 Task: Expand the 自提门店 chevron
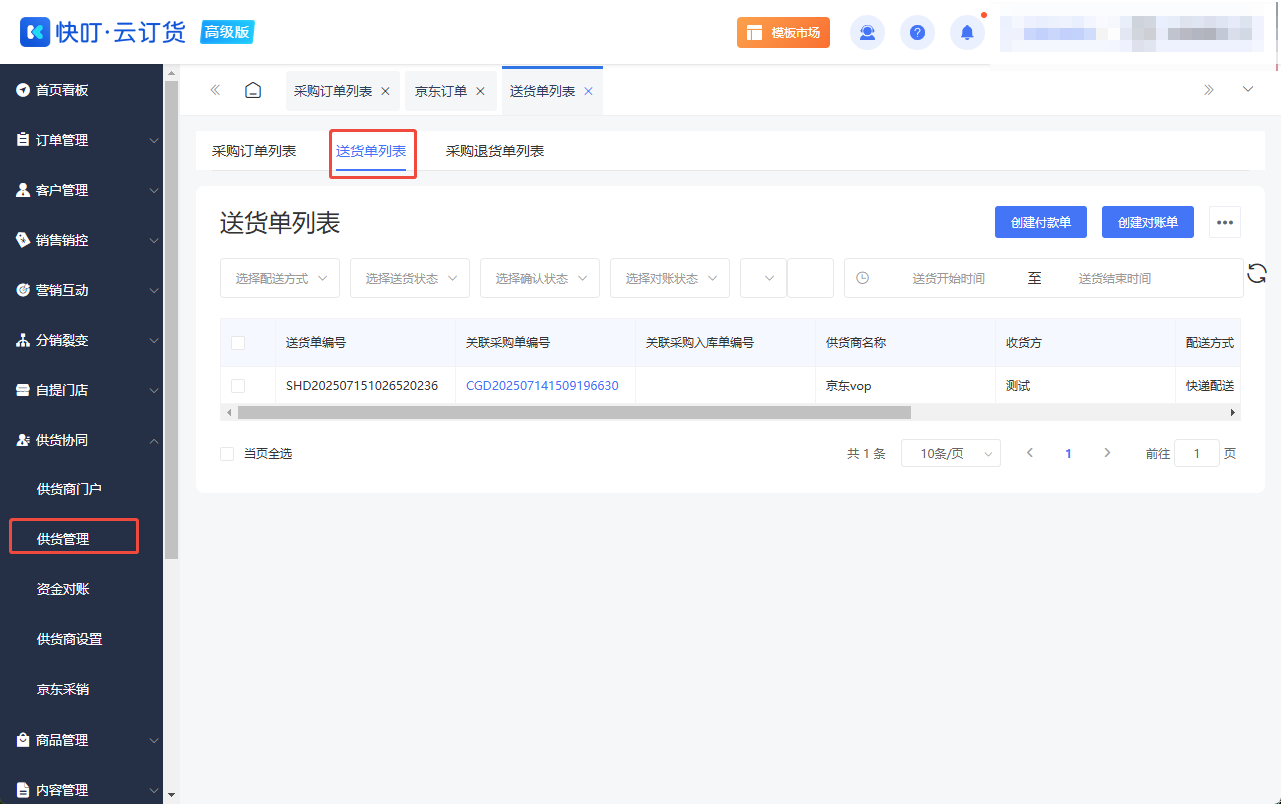(153, 391)
